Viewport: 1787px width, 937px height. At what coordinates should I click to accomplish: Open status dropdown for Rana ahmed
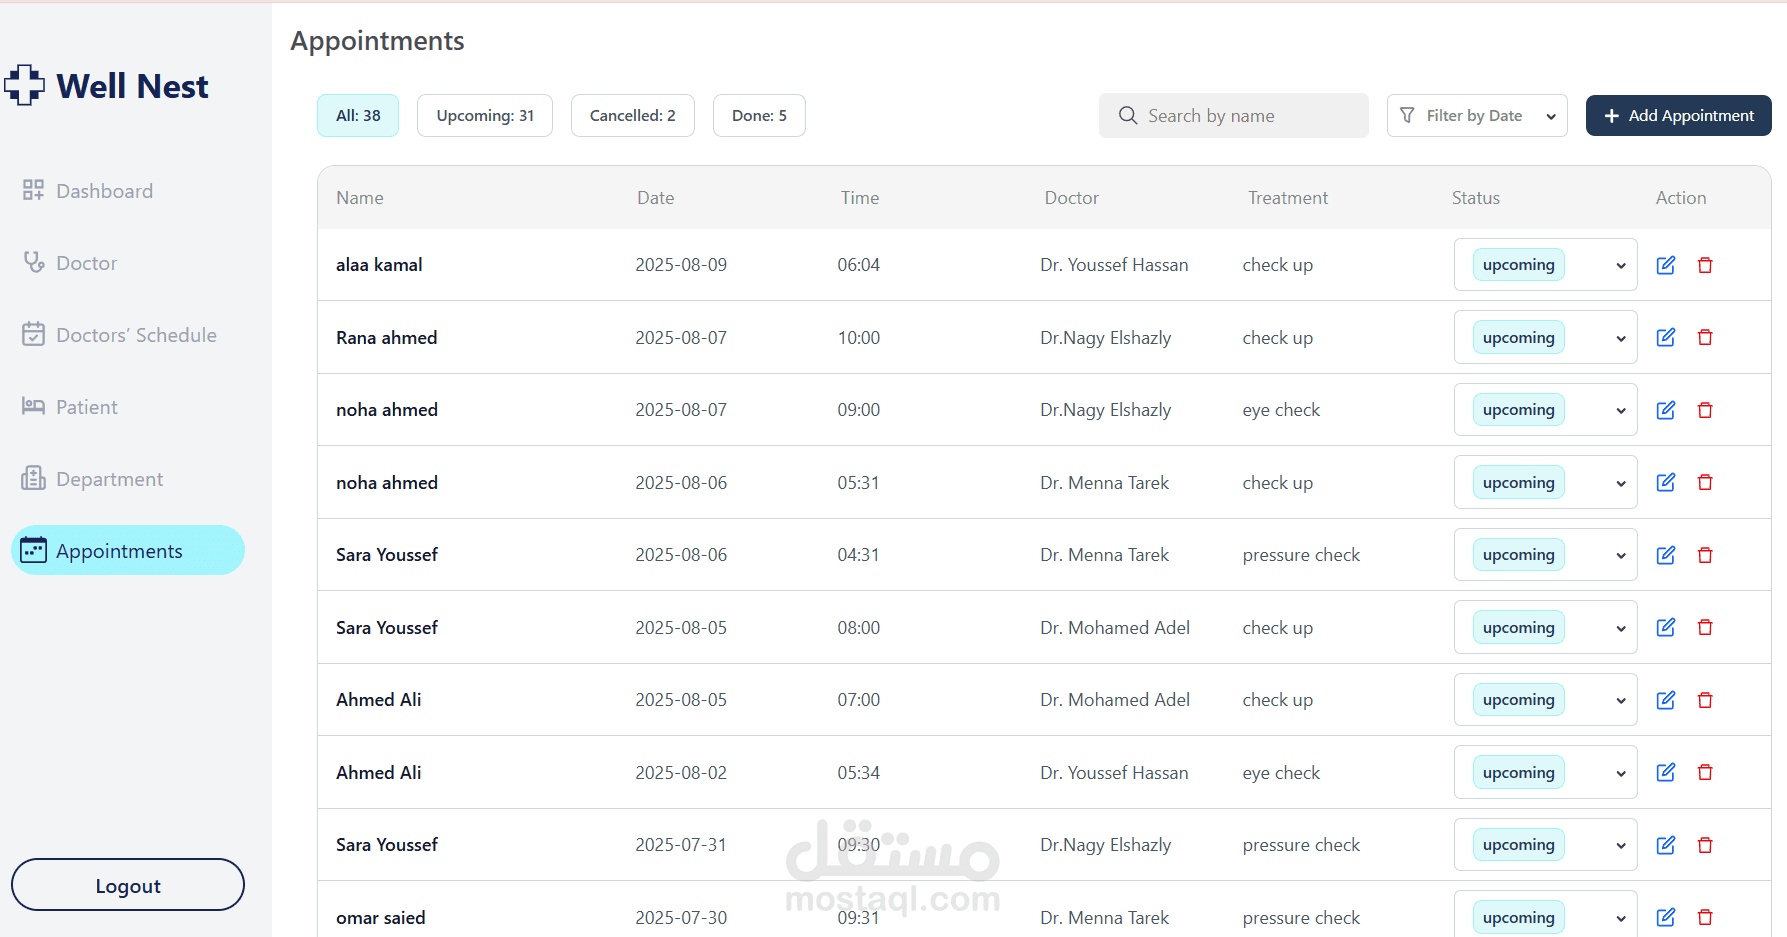coord(1545,337)
